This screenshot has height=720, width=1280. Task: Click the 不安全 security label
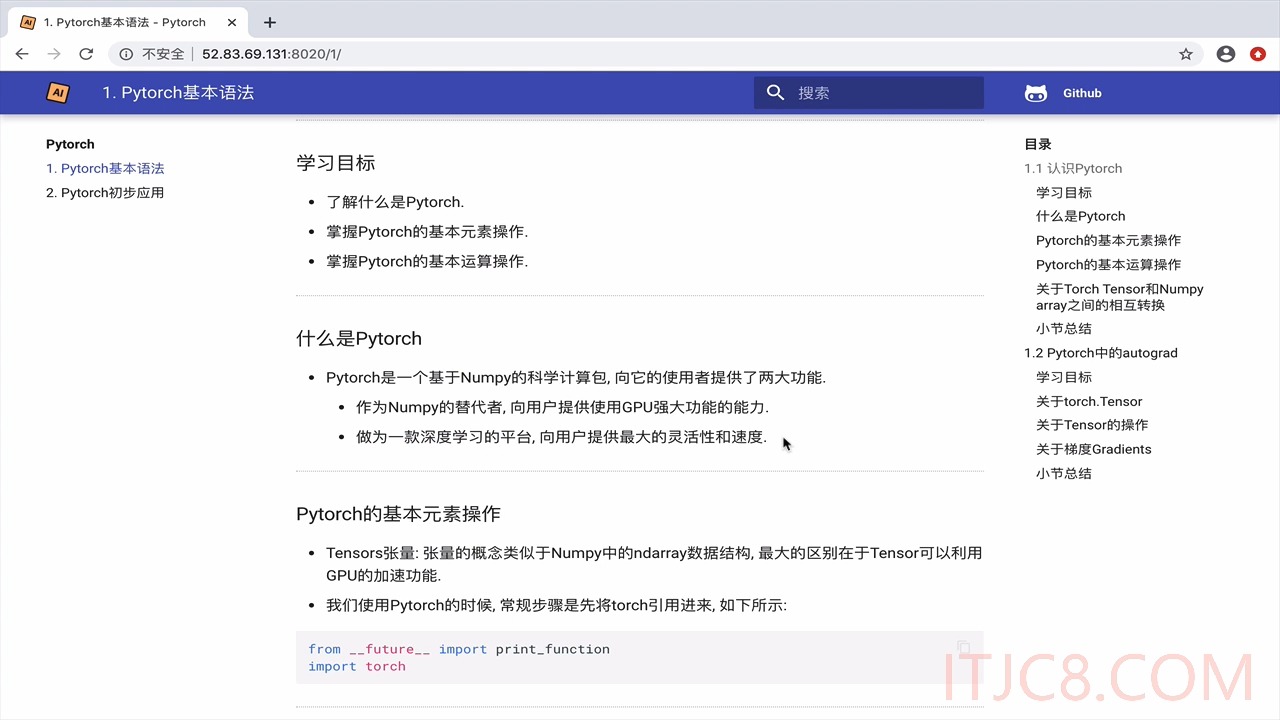(163, 54)
